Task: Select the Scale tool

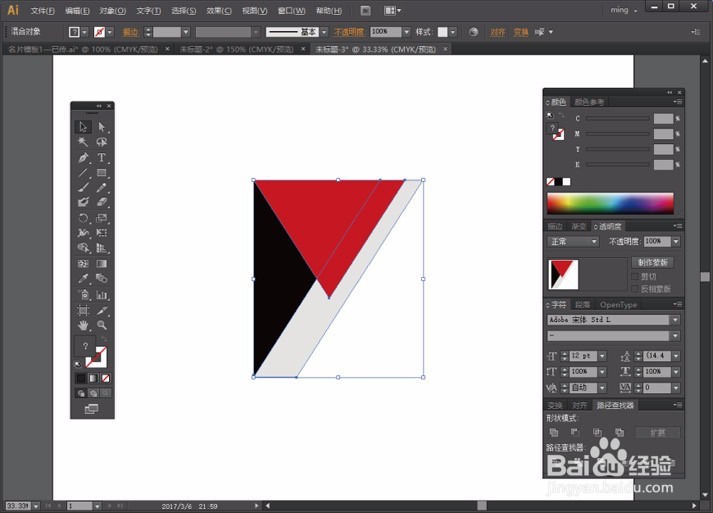Action: click(x=101, y=218)
